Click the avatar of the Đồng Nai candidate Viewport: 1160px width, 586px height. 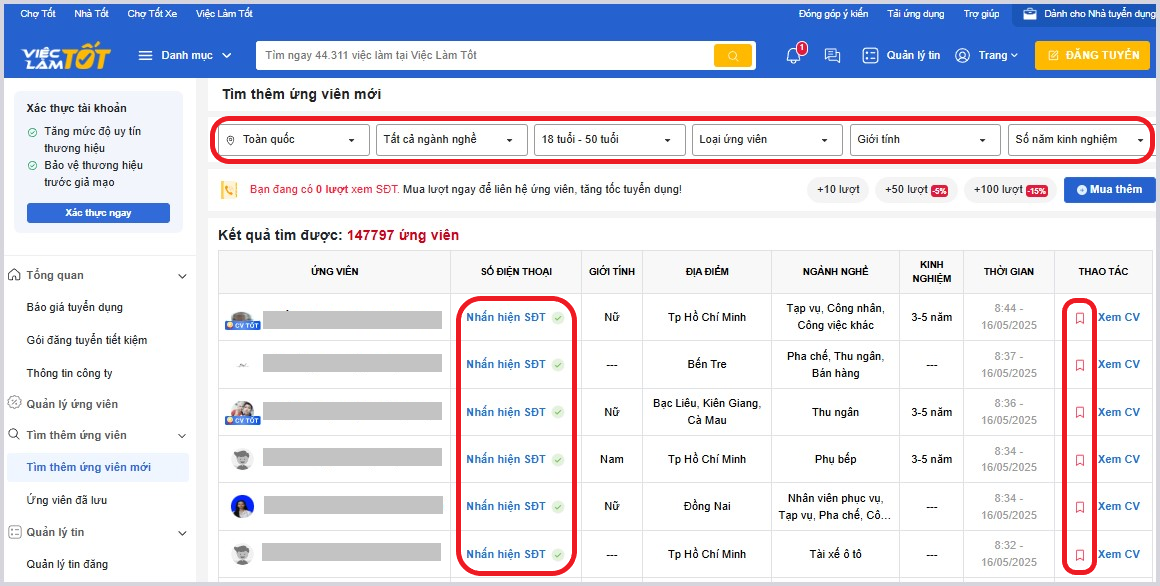click(x=243, y=506)
